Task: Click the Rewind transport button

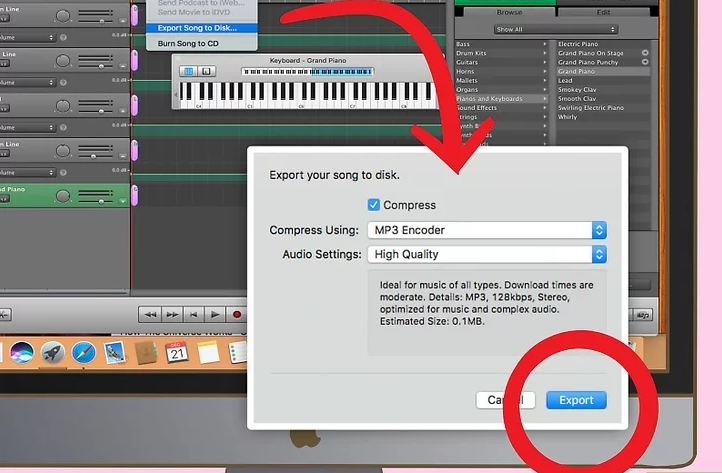Action: coord(150,315)
